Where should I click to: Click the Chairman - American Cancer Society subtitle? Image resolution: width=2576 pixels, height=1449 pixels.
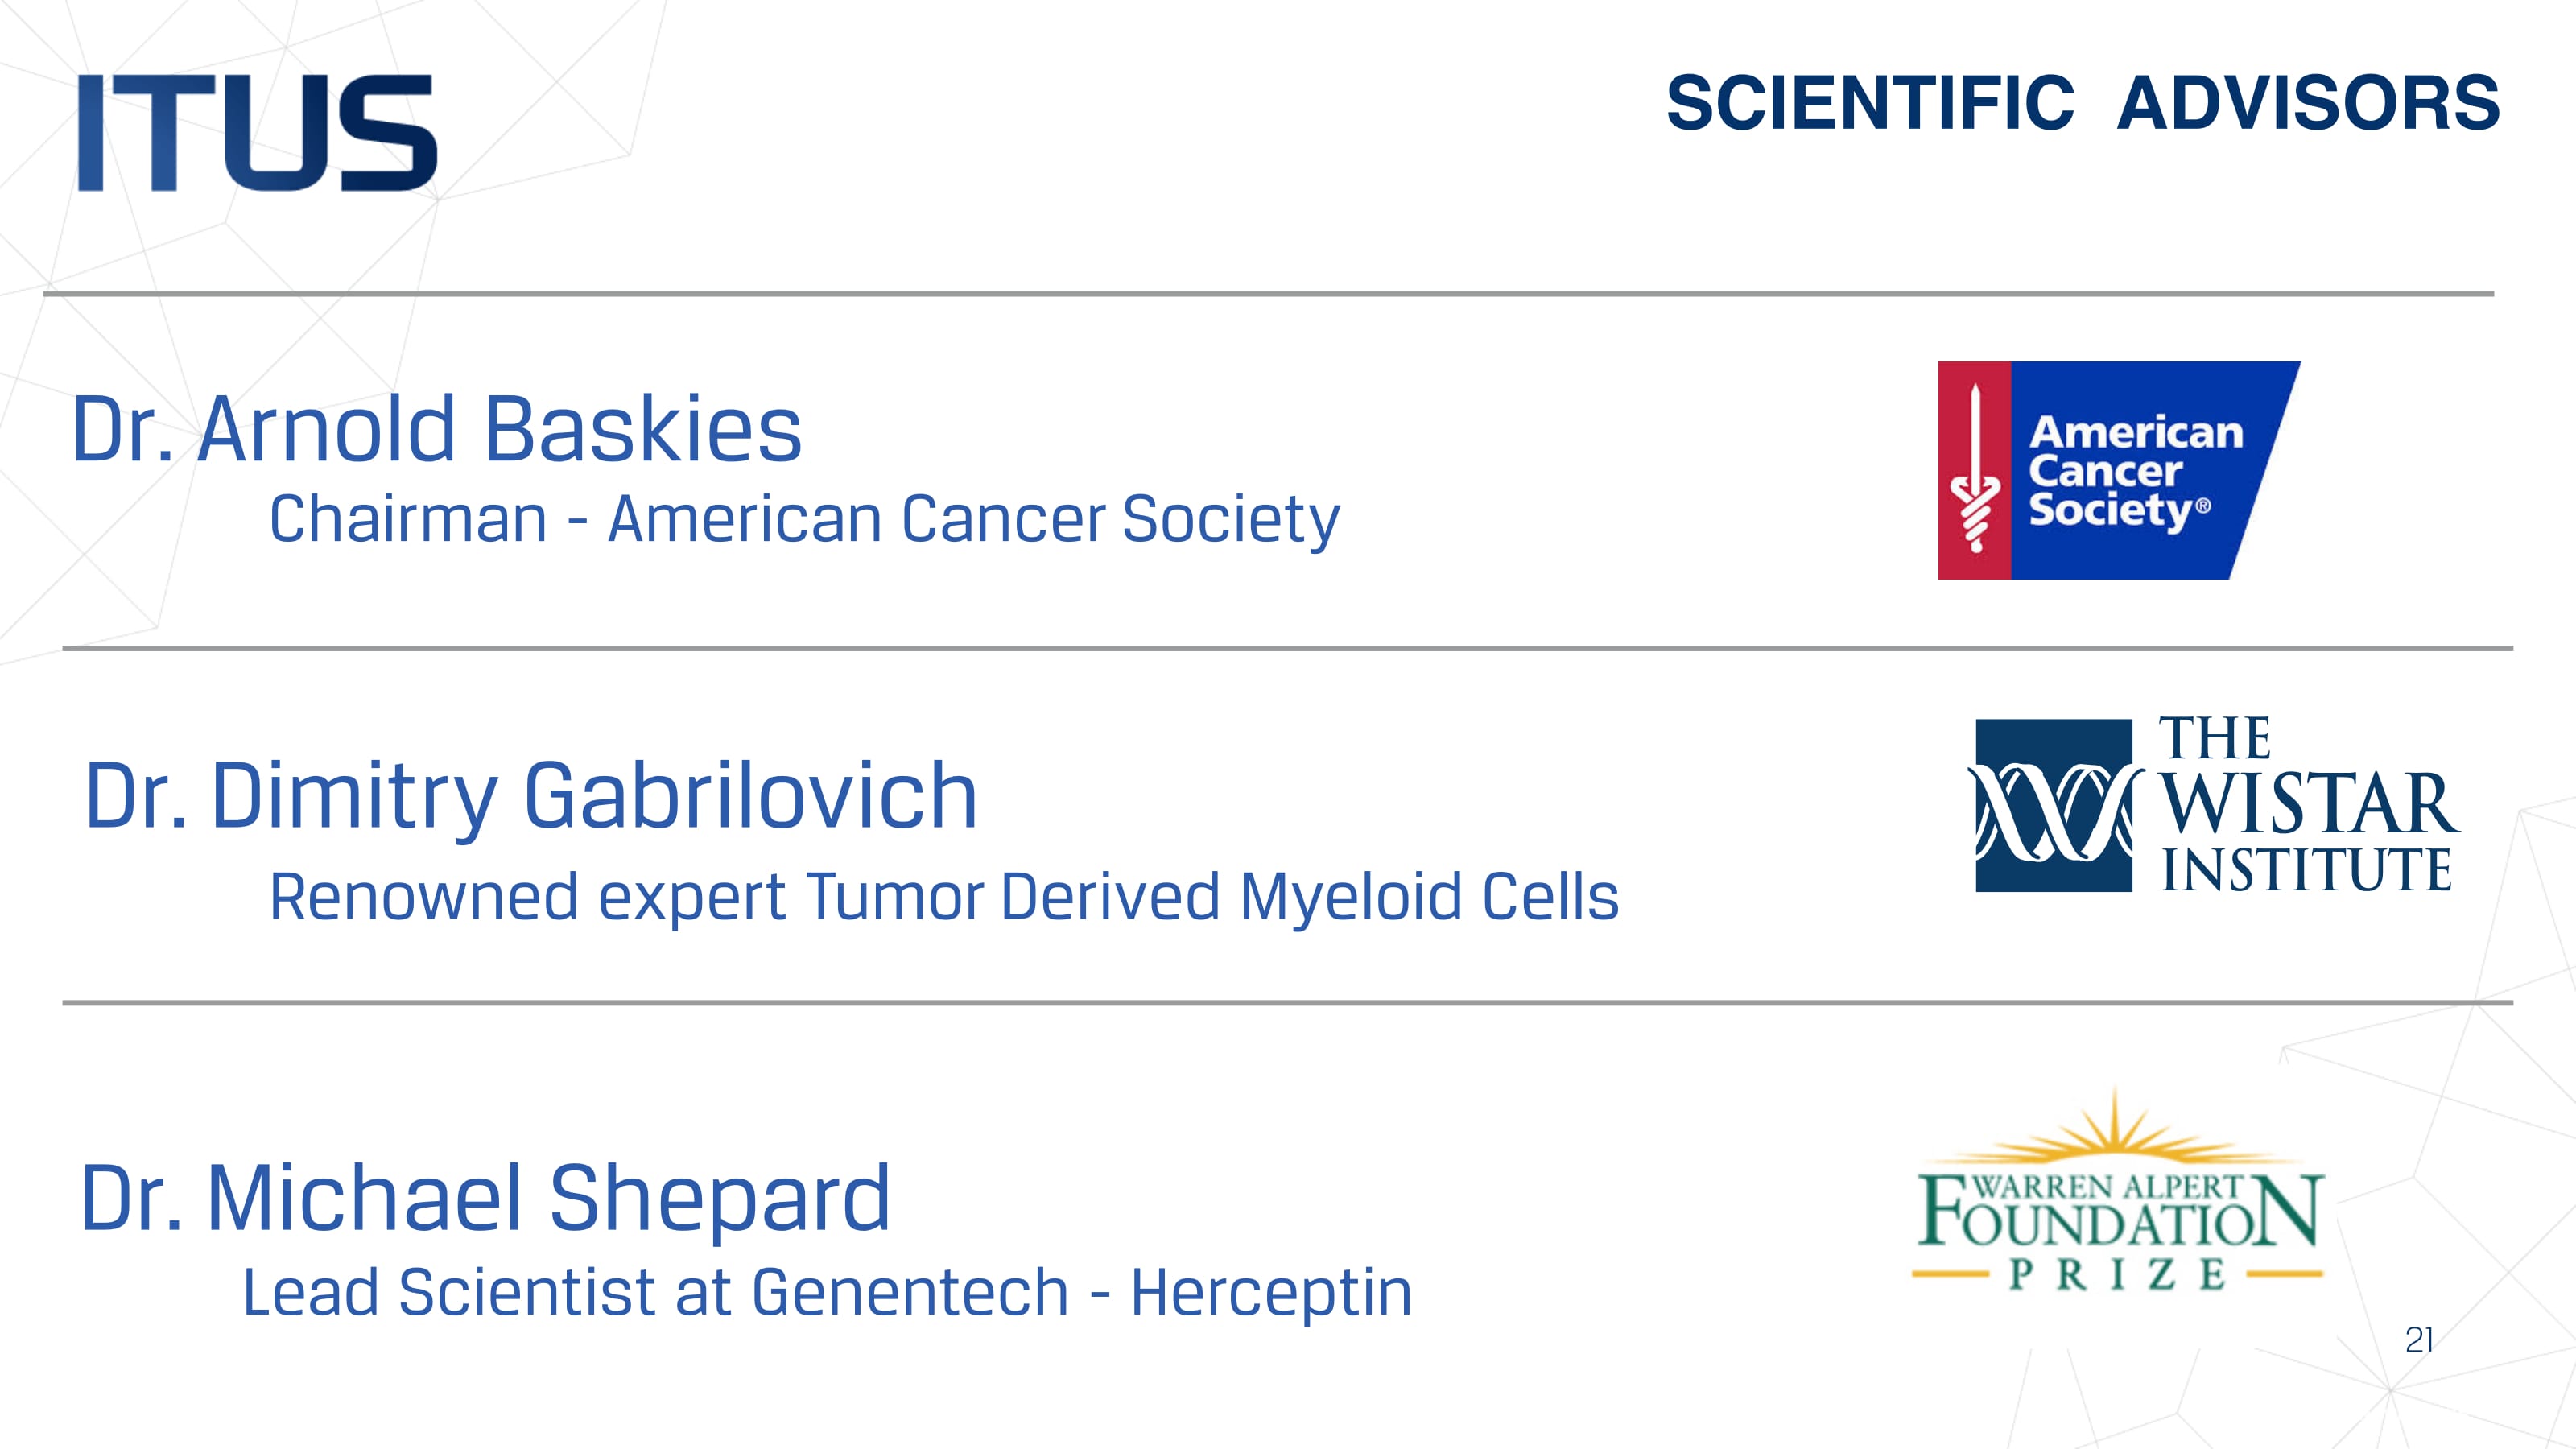pyautogui.click(x=804, y=519)
